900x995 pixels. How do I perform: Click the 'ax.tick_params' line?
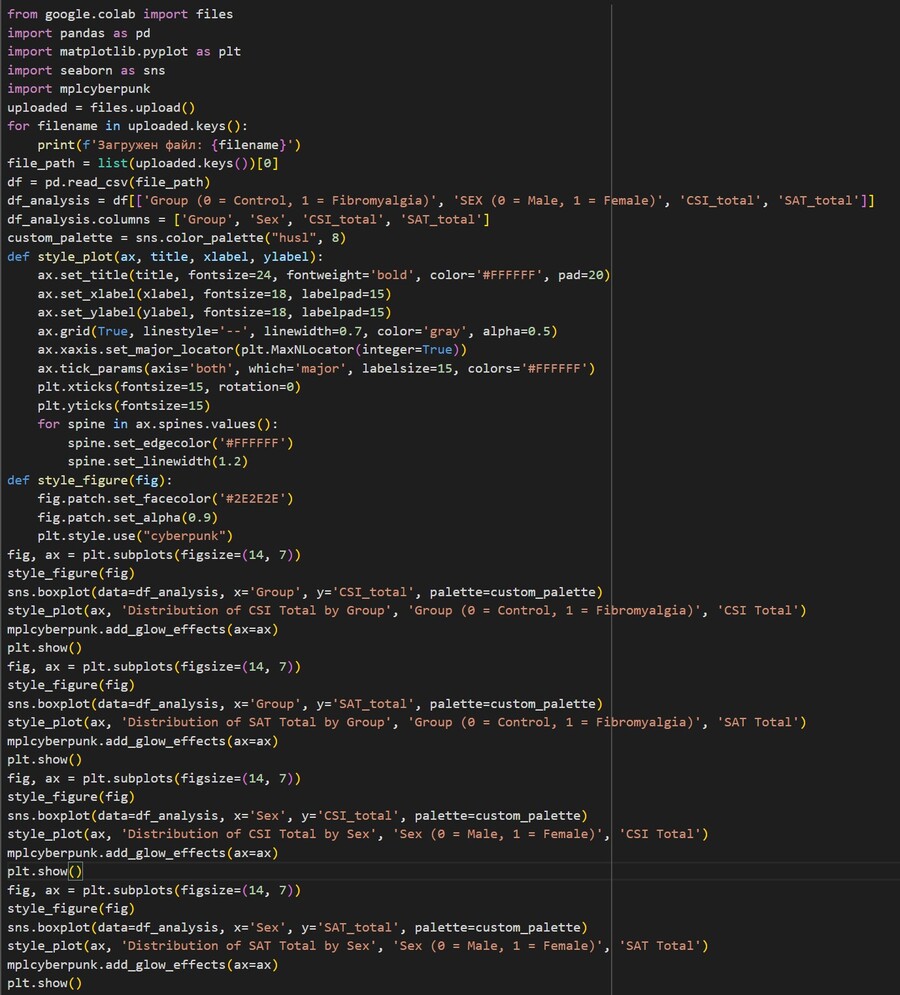[x=316, y=368]
